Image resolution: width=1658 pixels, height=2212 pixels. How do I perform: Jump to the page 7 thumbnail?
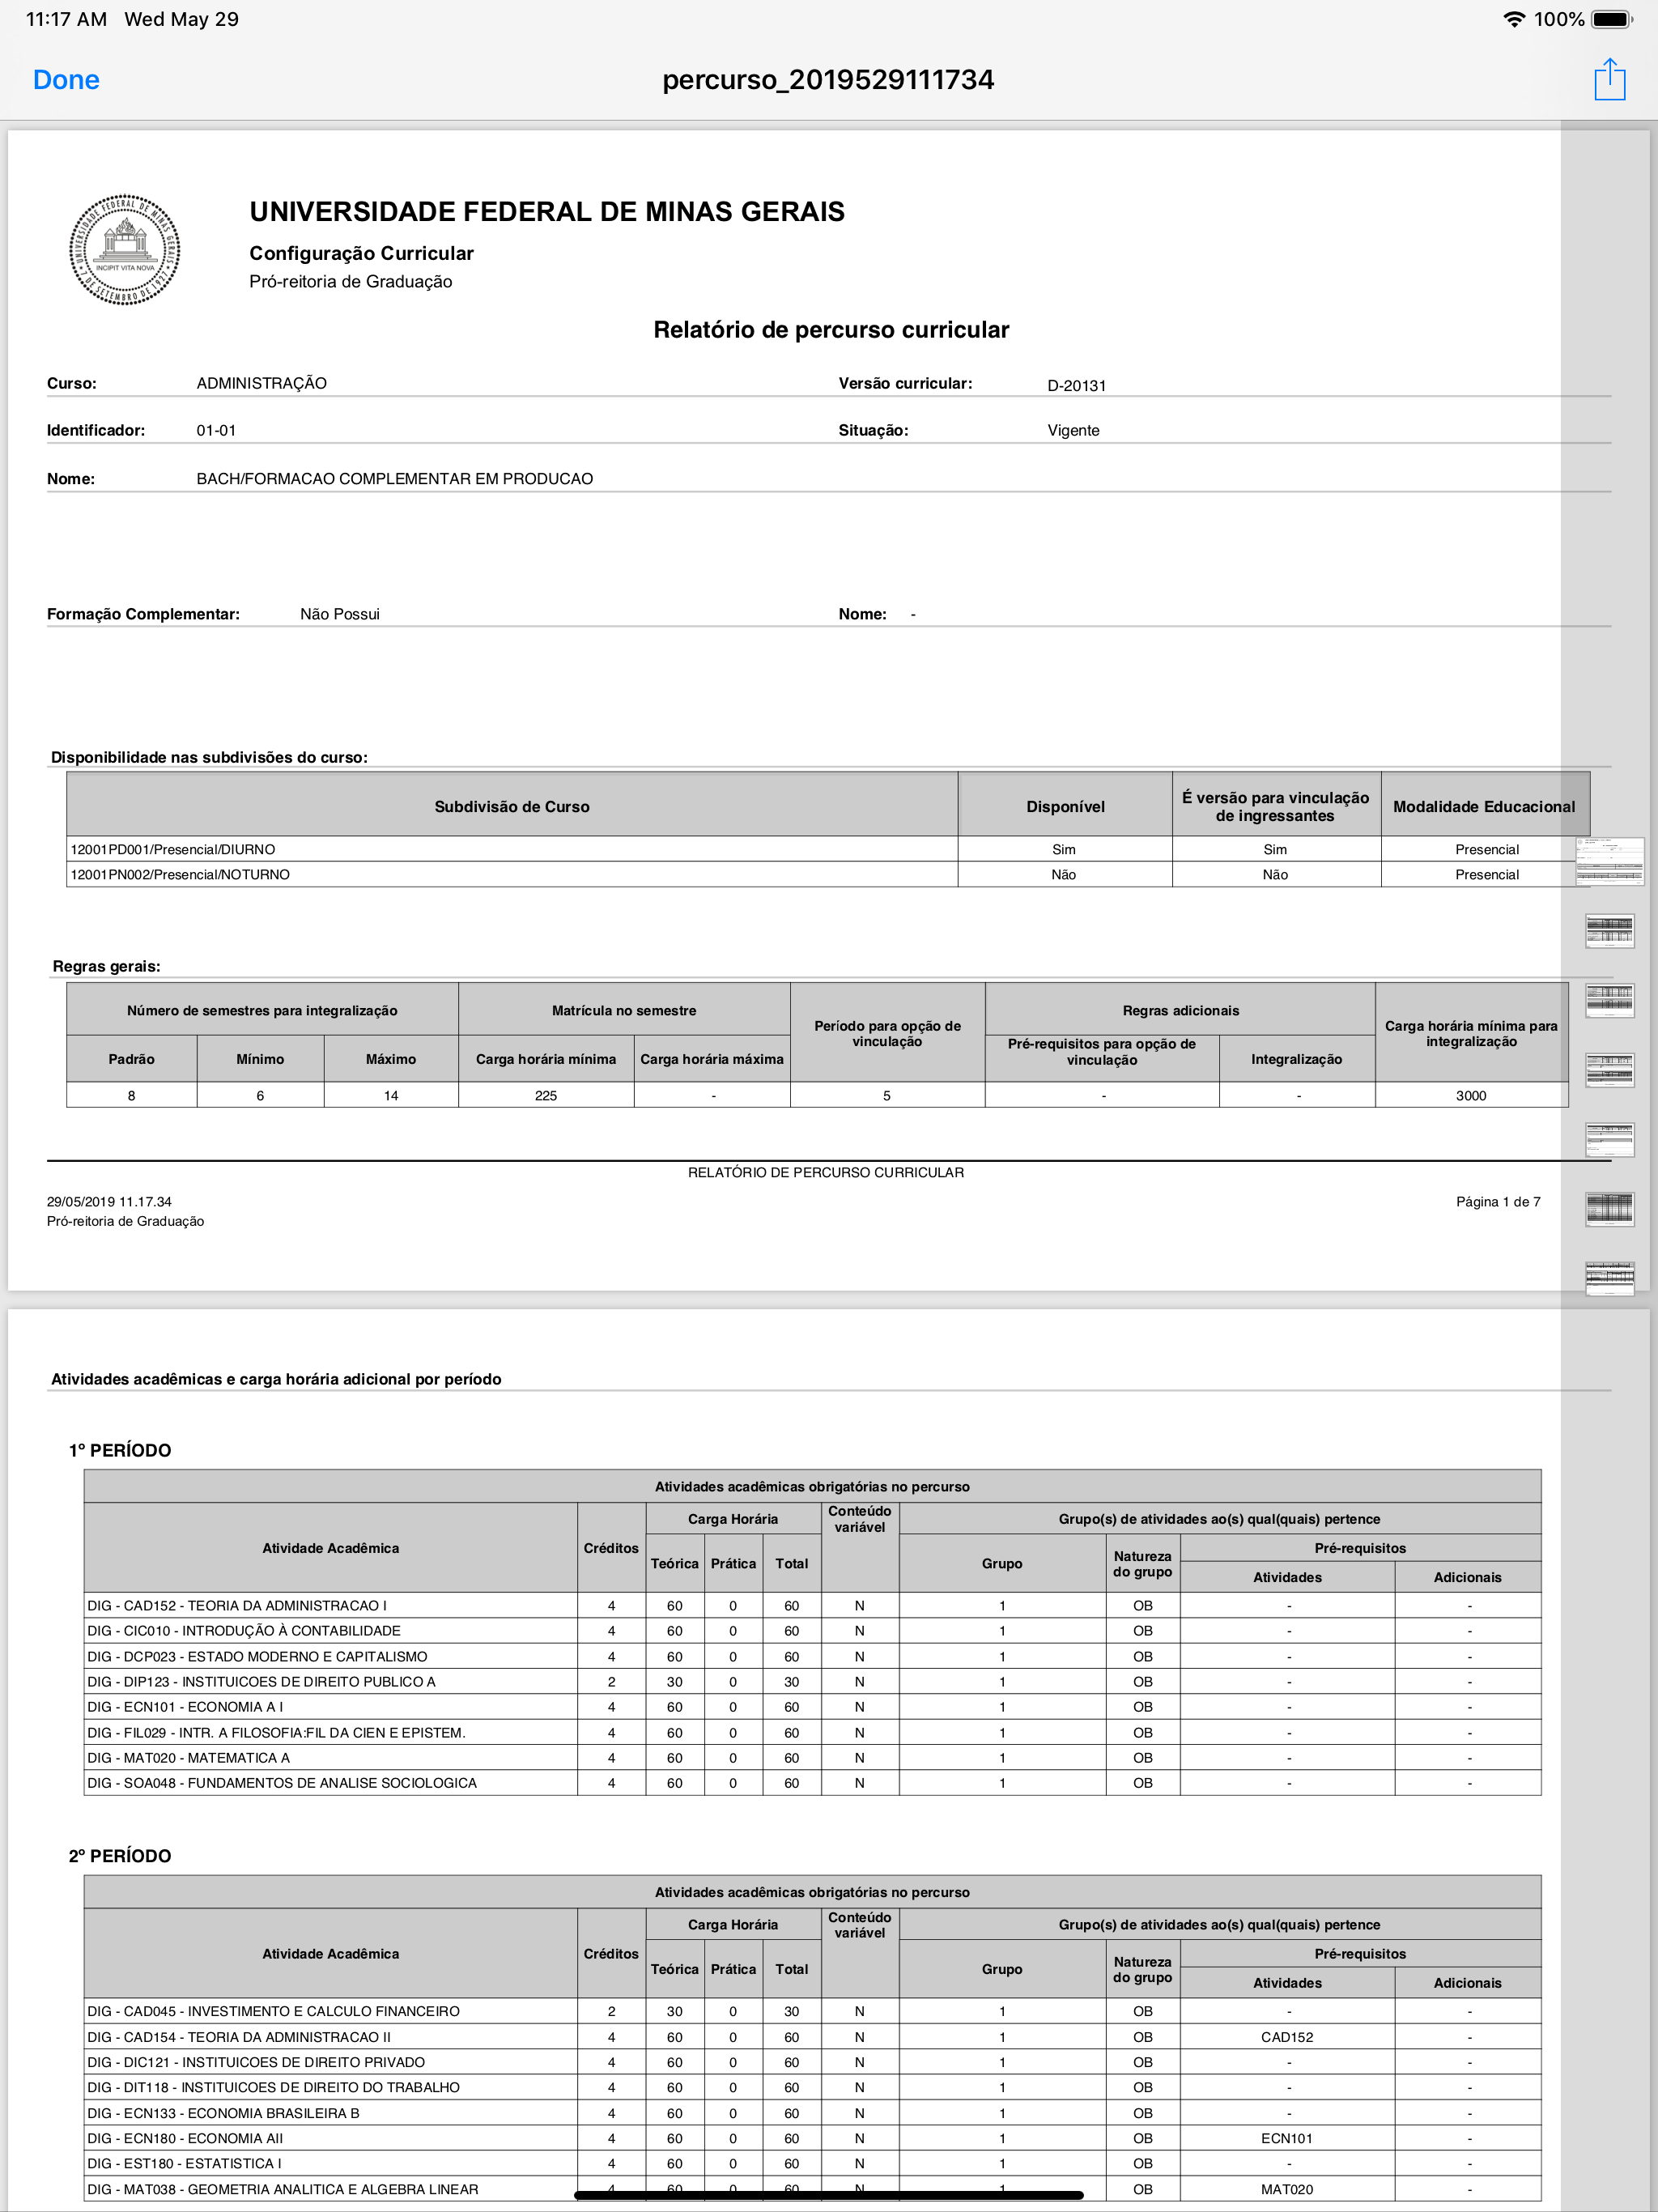point(1609,1278)
